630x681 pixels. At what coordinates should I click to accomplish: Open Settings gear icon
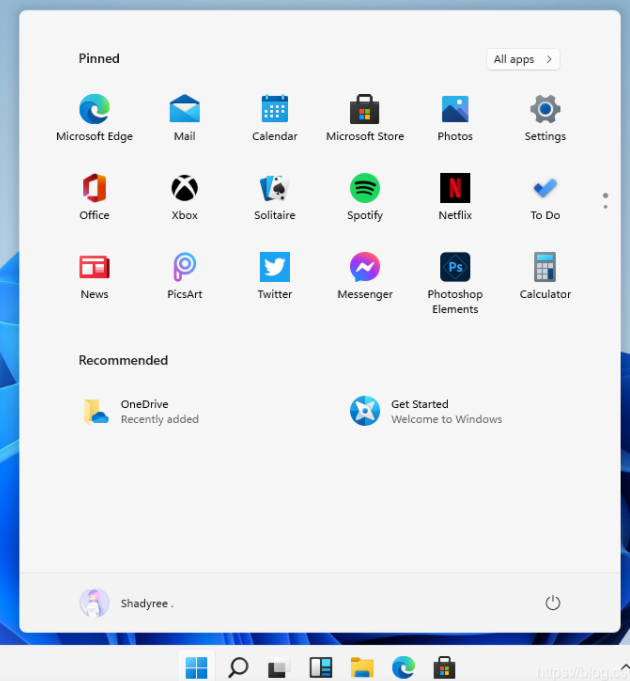point(545,117)
